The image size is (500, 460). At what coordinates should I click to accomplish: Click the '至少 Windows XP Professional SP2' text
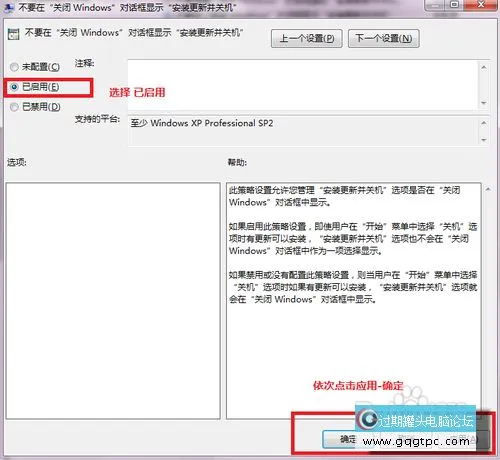(x=202, y=123)
